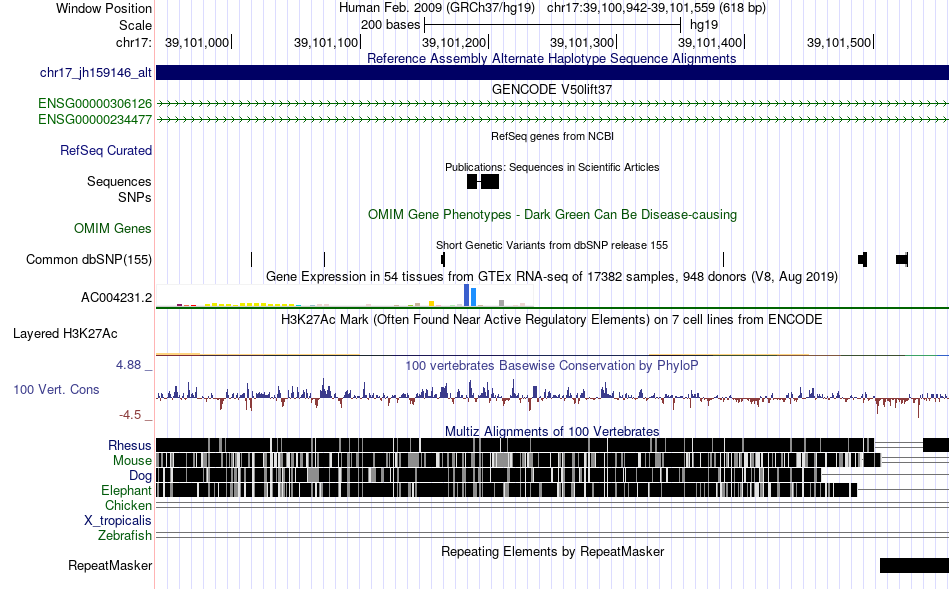Image resolution: width=950 pixels, height=589 pixels.
Task: Click the Dog species label
Action: [x=140, y=476]
